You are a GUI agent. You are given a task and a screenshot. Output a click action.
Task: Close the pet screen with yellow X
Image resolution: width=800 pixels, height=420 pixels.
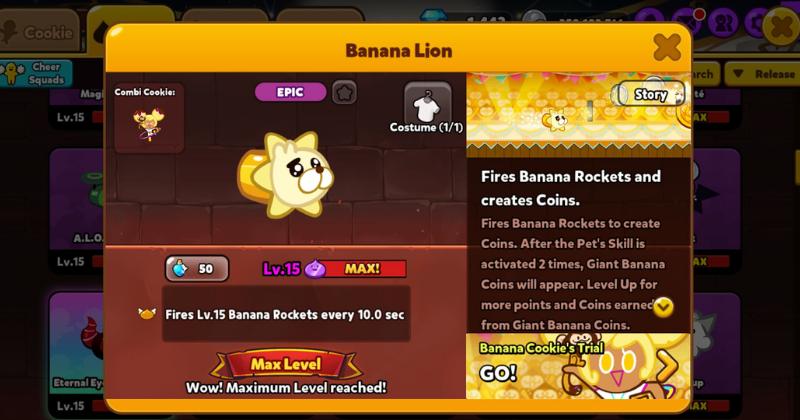click(x=781, y=26)
